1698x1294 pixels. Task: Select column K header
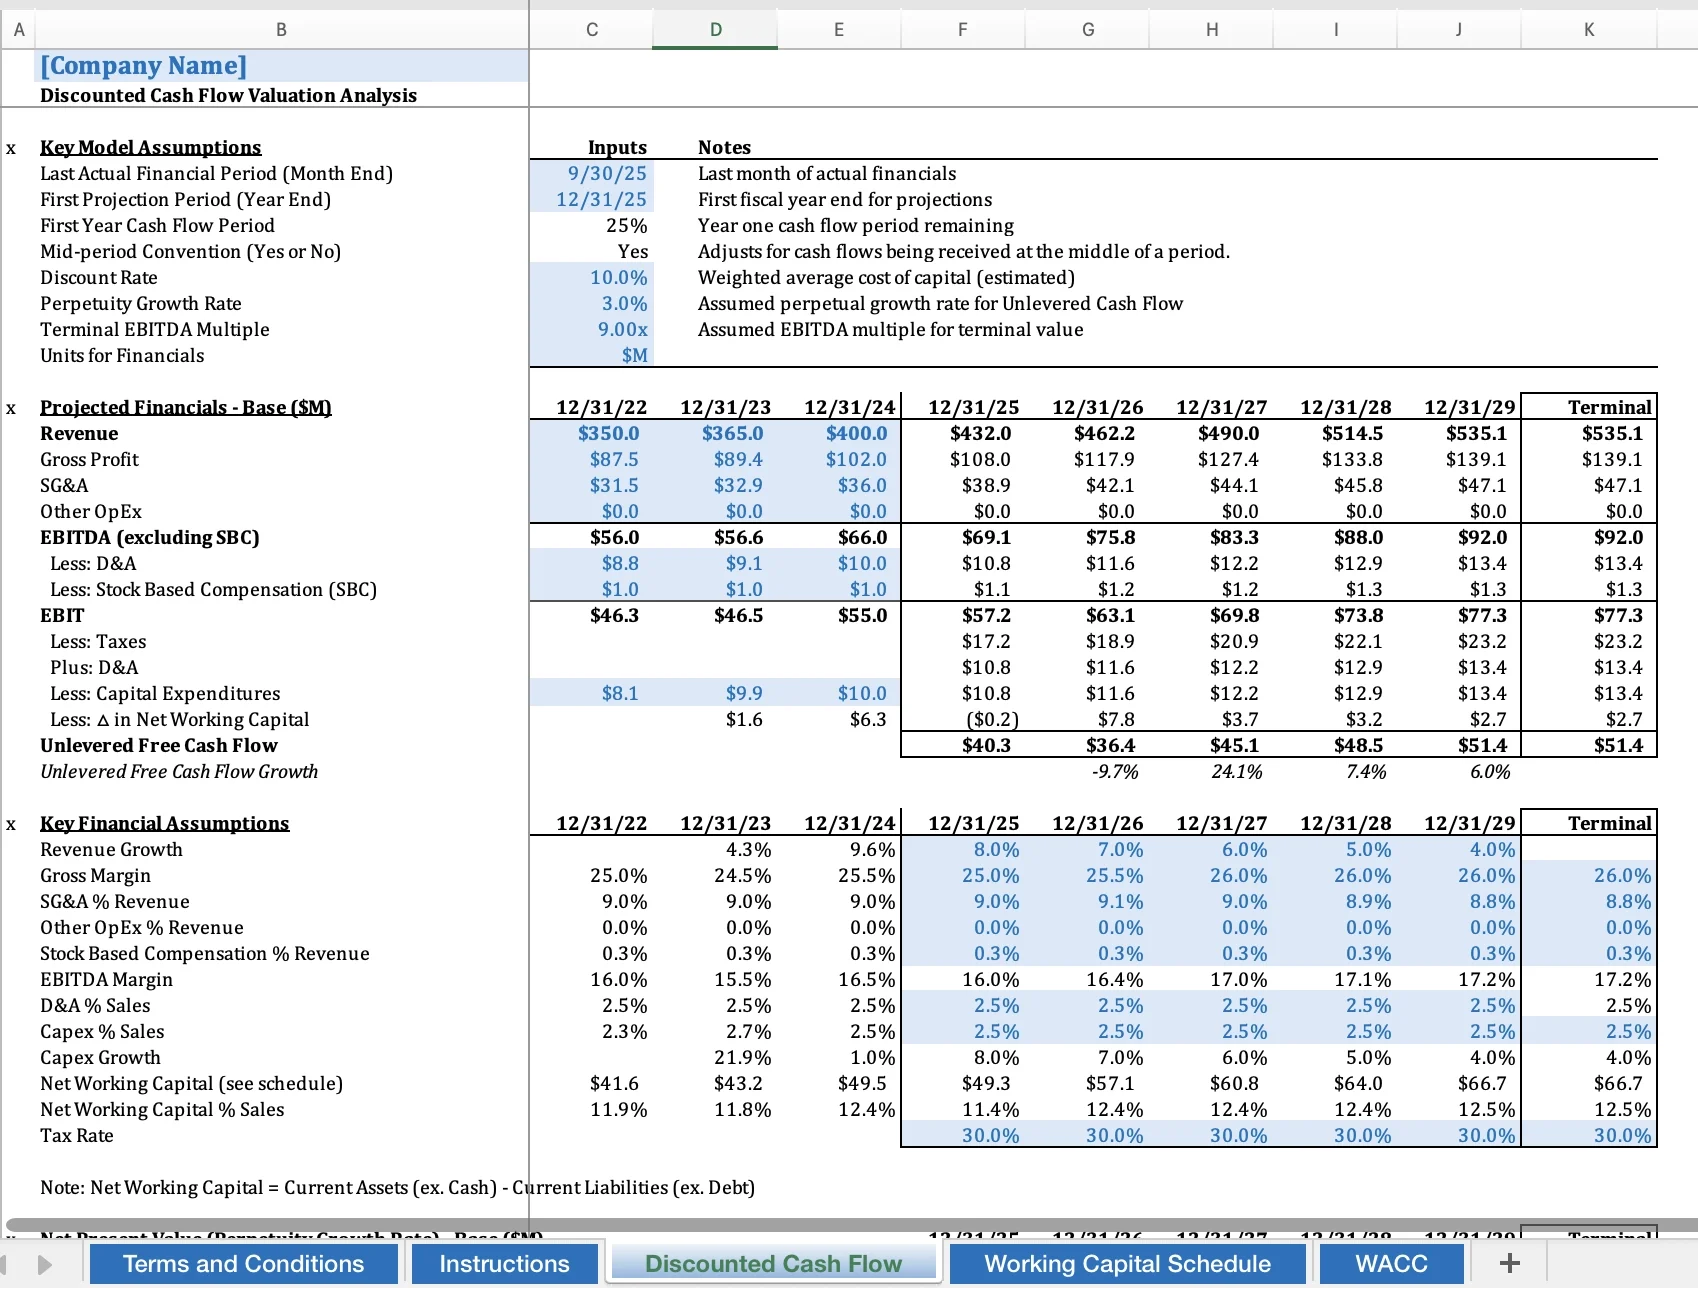point(1588,29)
